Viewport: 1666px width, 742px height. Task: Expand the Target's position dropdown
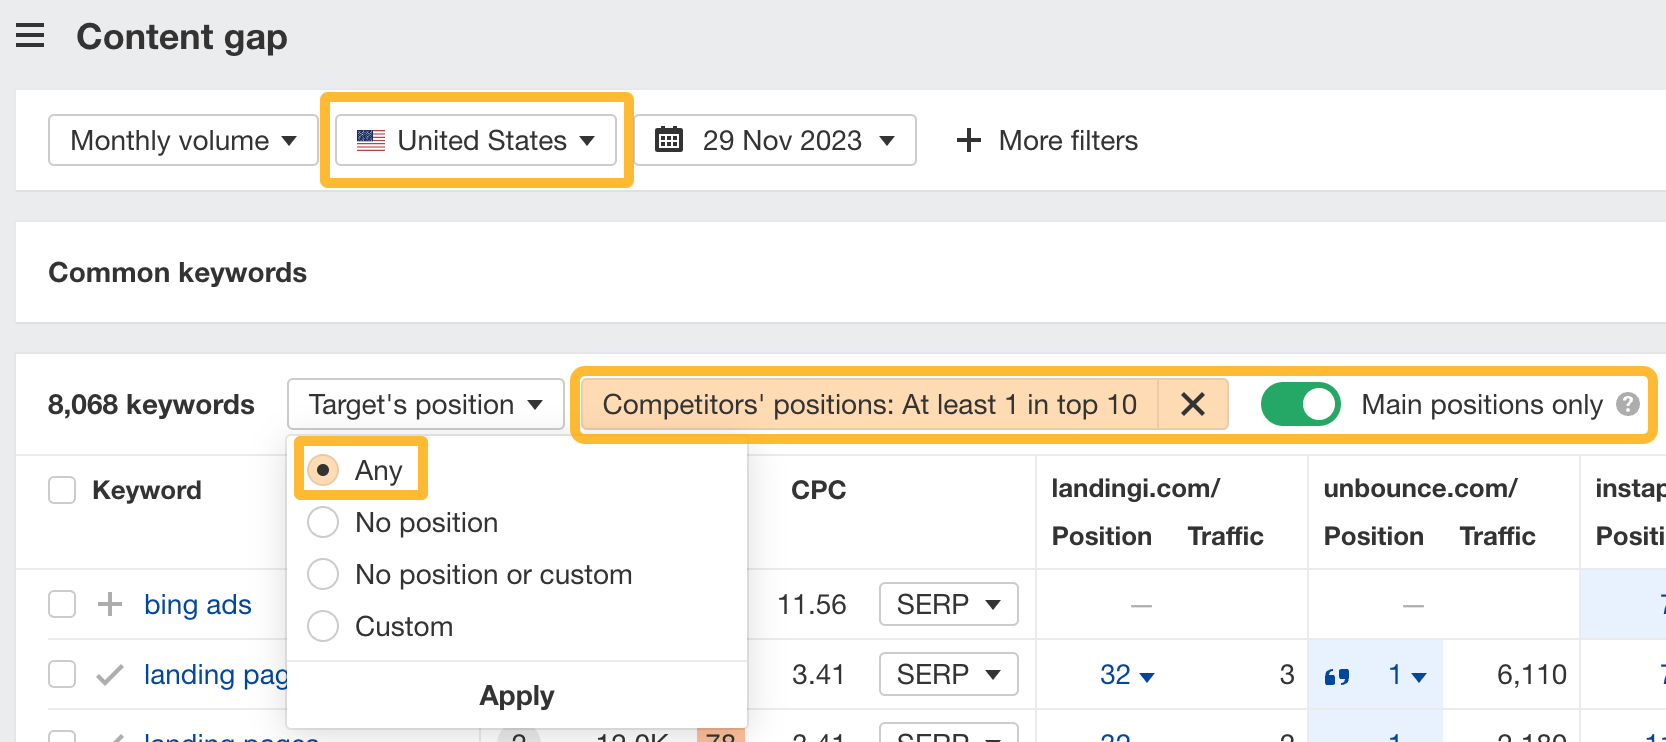tap(425, 404)
